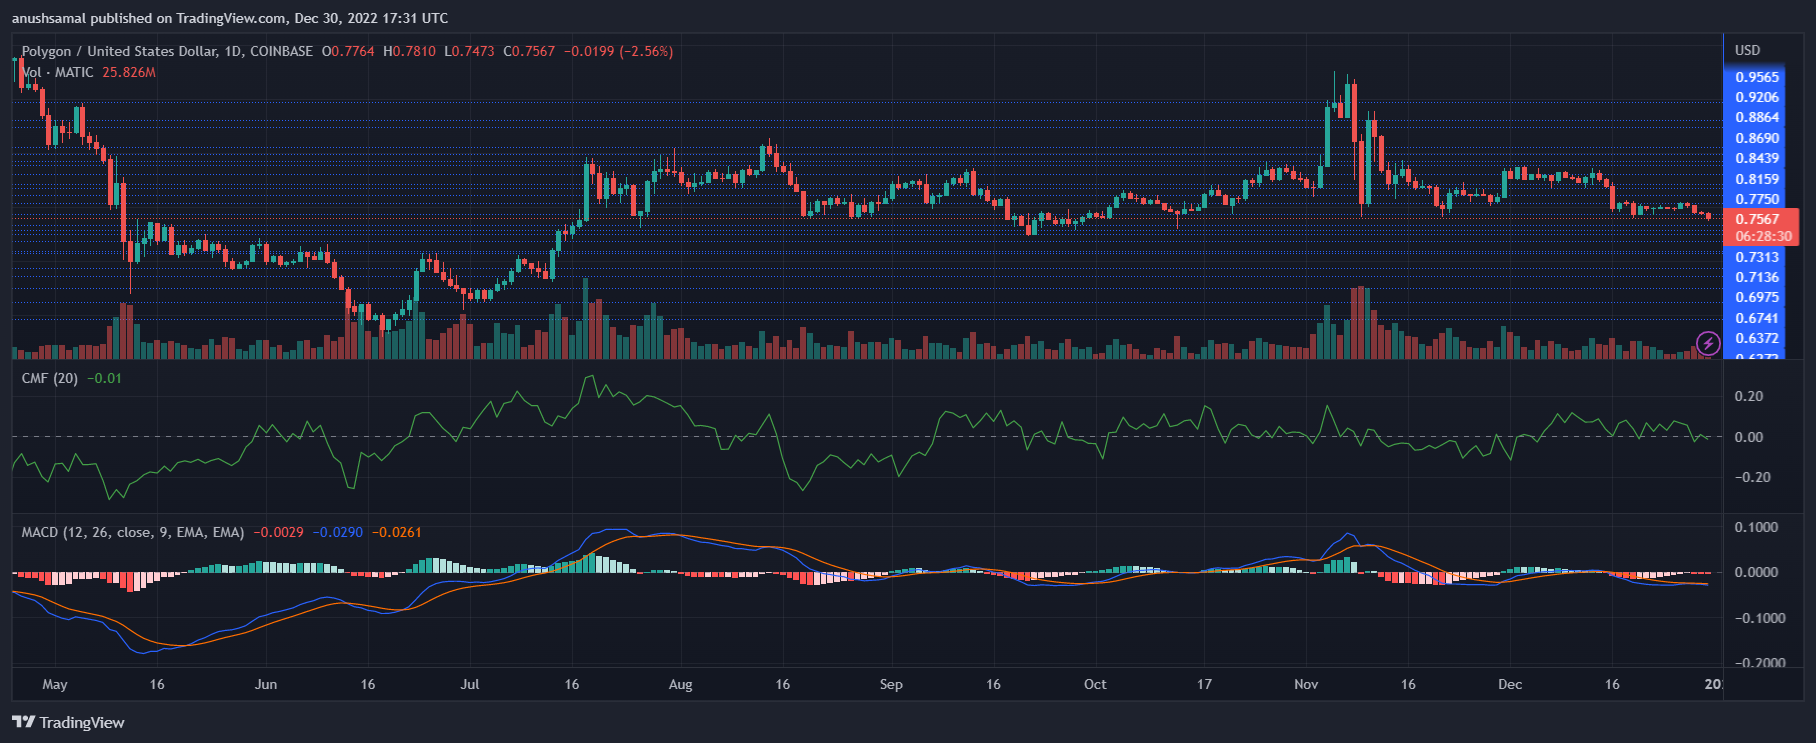The image size is (1816, 743).
Task: Click the Aug date marker on time axis
Action: click(x=680, y=684)
